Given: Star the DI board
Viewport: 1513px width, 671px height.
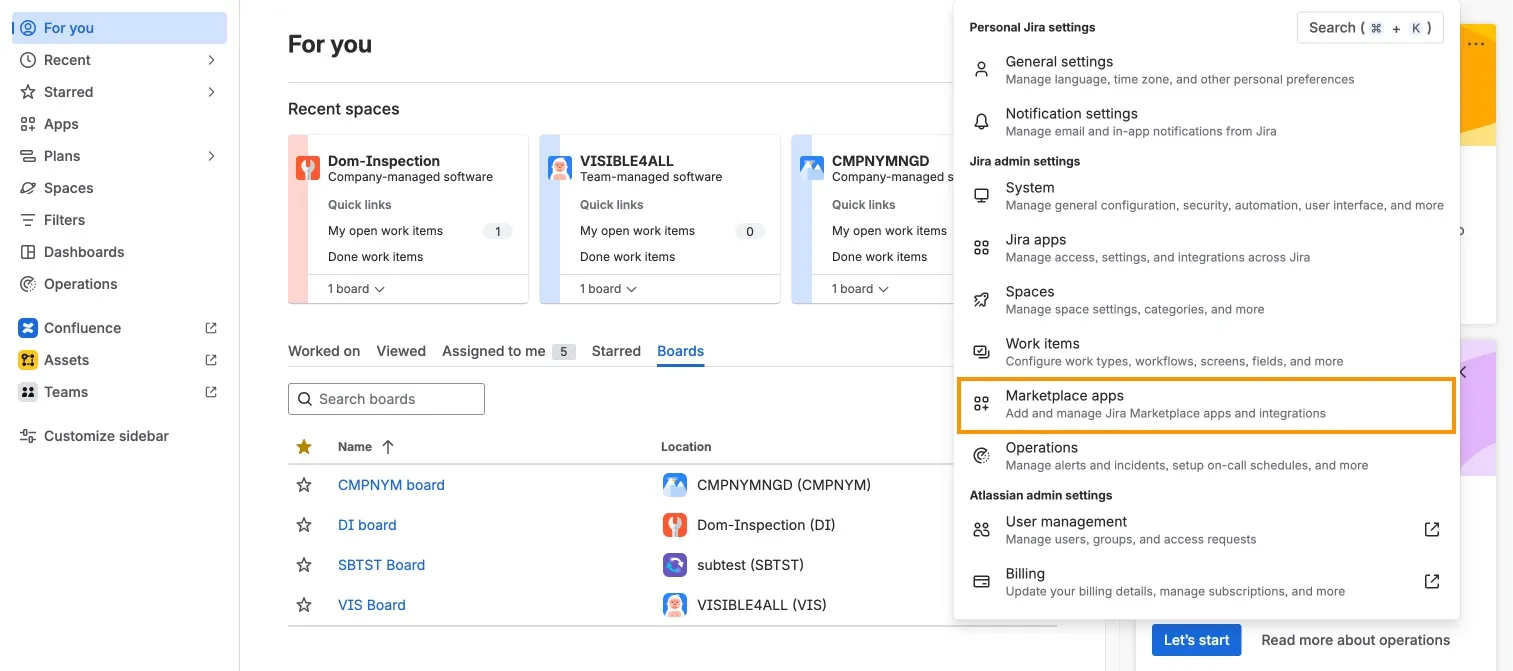Looking at the screenshot, I should (x=304, y=525).
